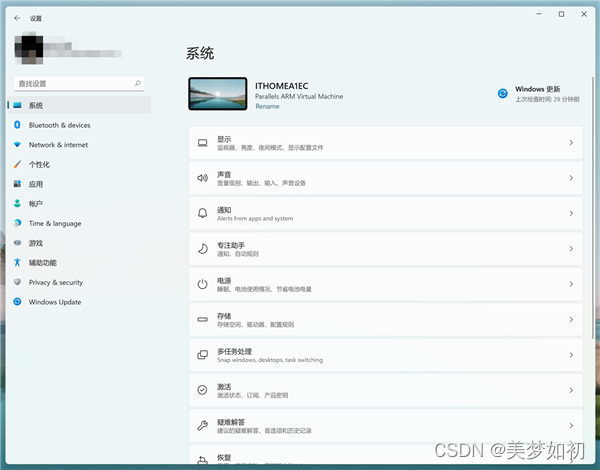
Task: Click chevron on the 存储 row
Action: click(571, 319)
